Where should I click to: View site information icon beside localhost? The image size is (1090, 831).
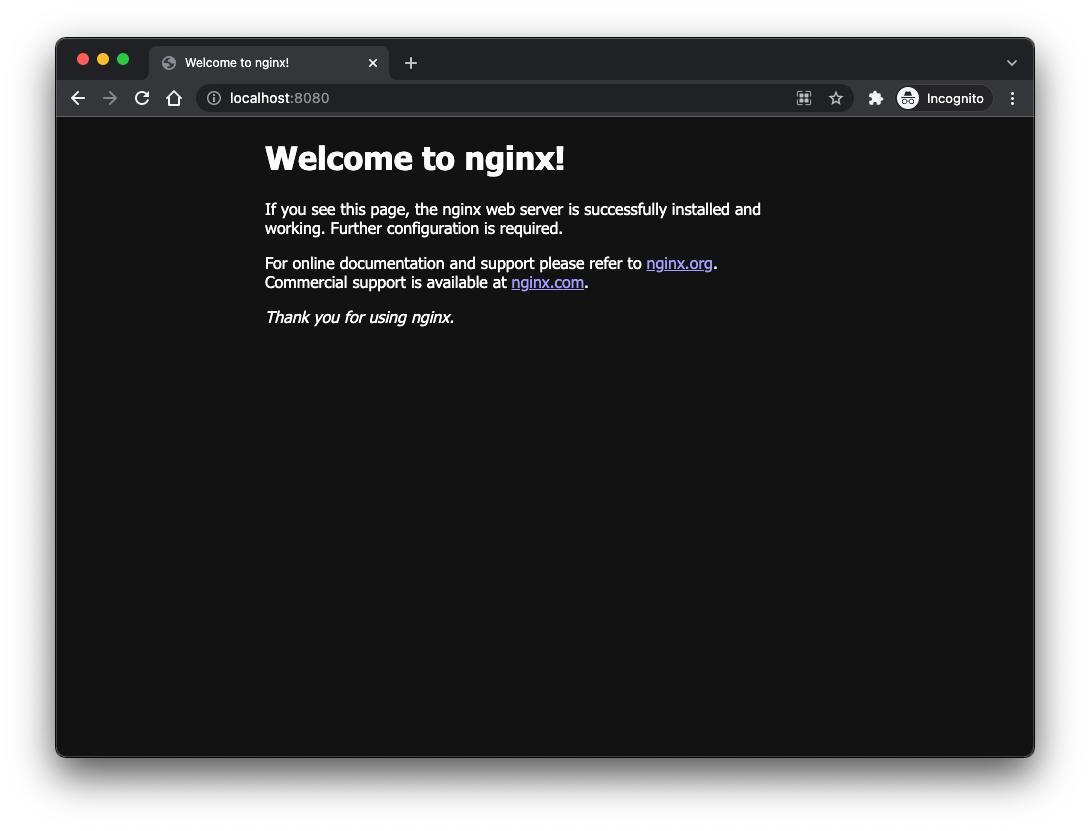(214, 98)
